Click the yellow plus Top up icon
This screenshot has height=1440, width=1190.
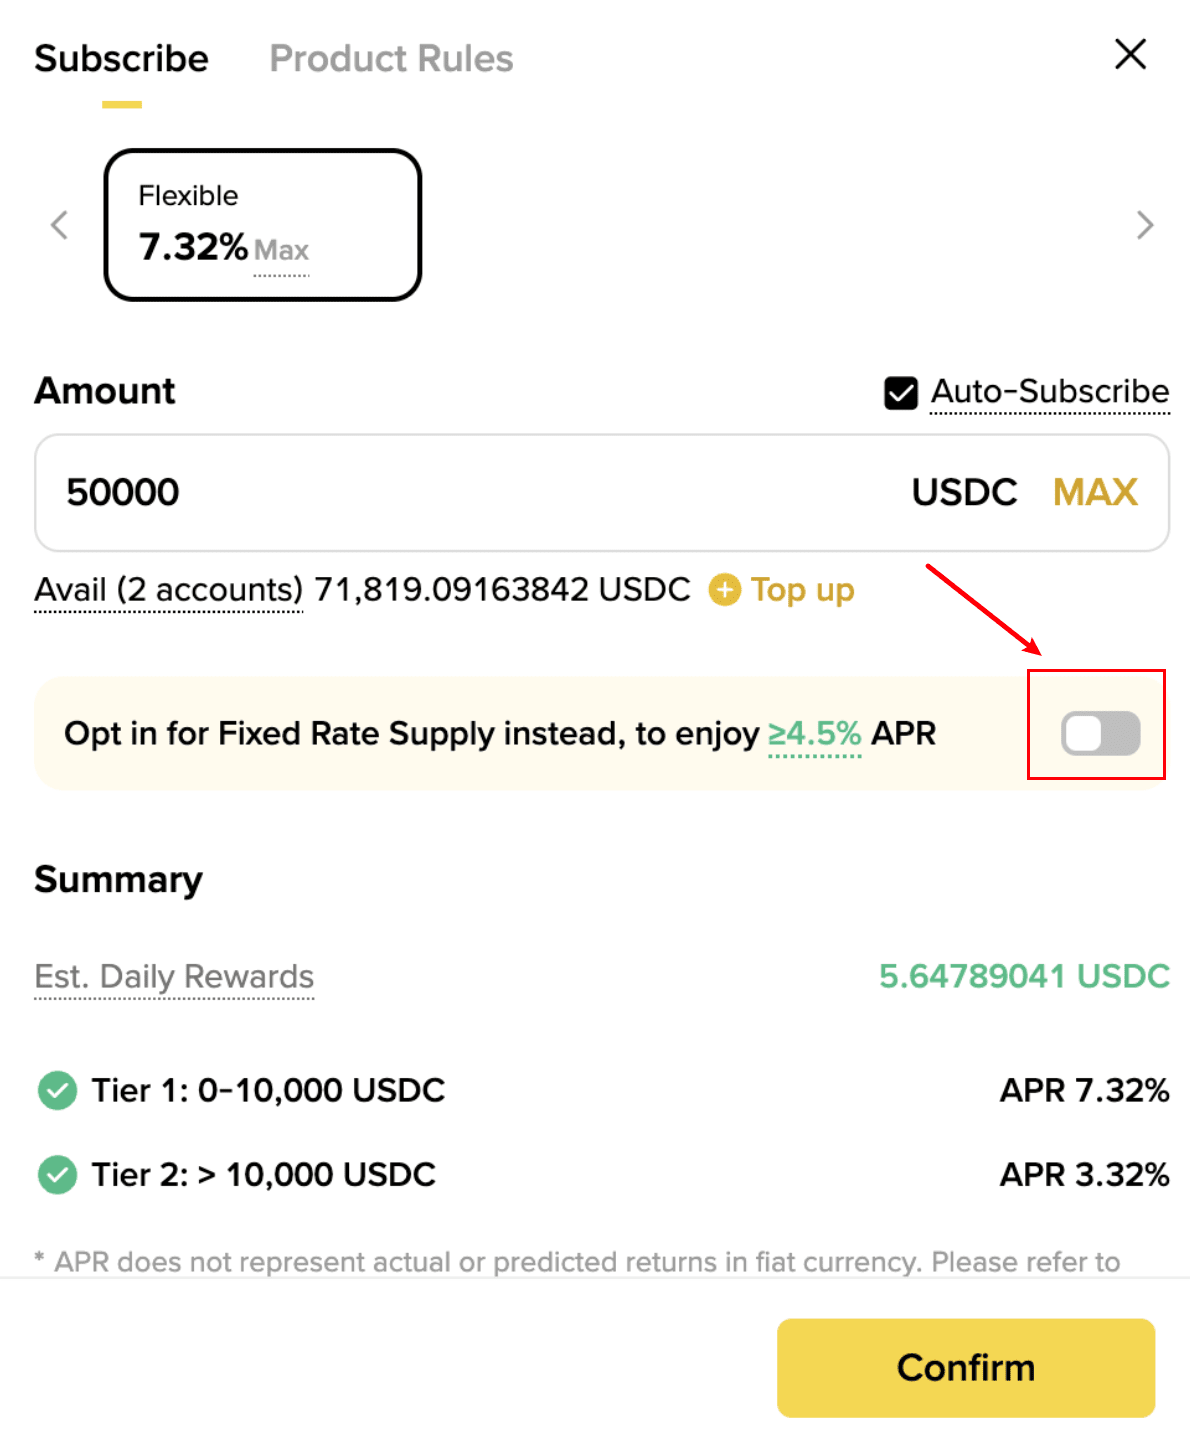725,590
